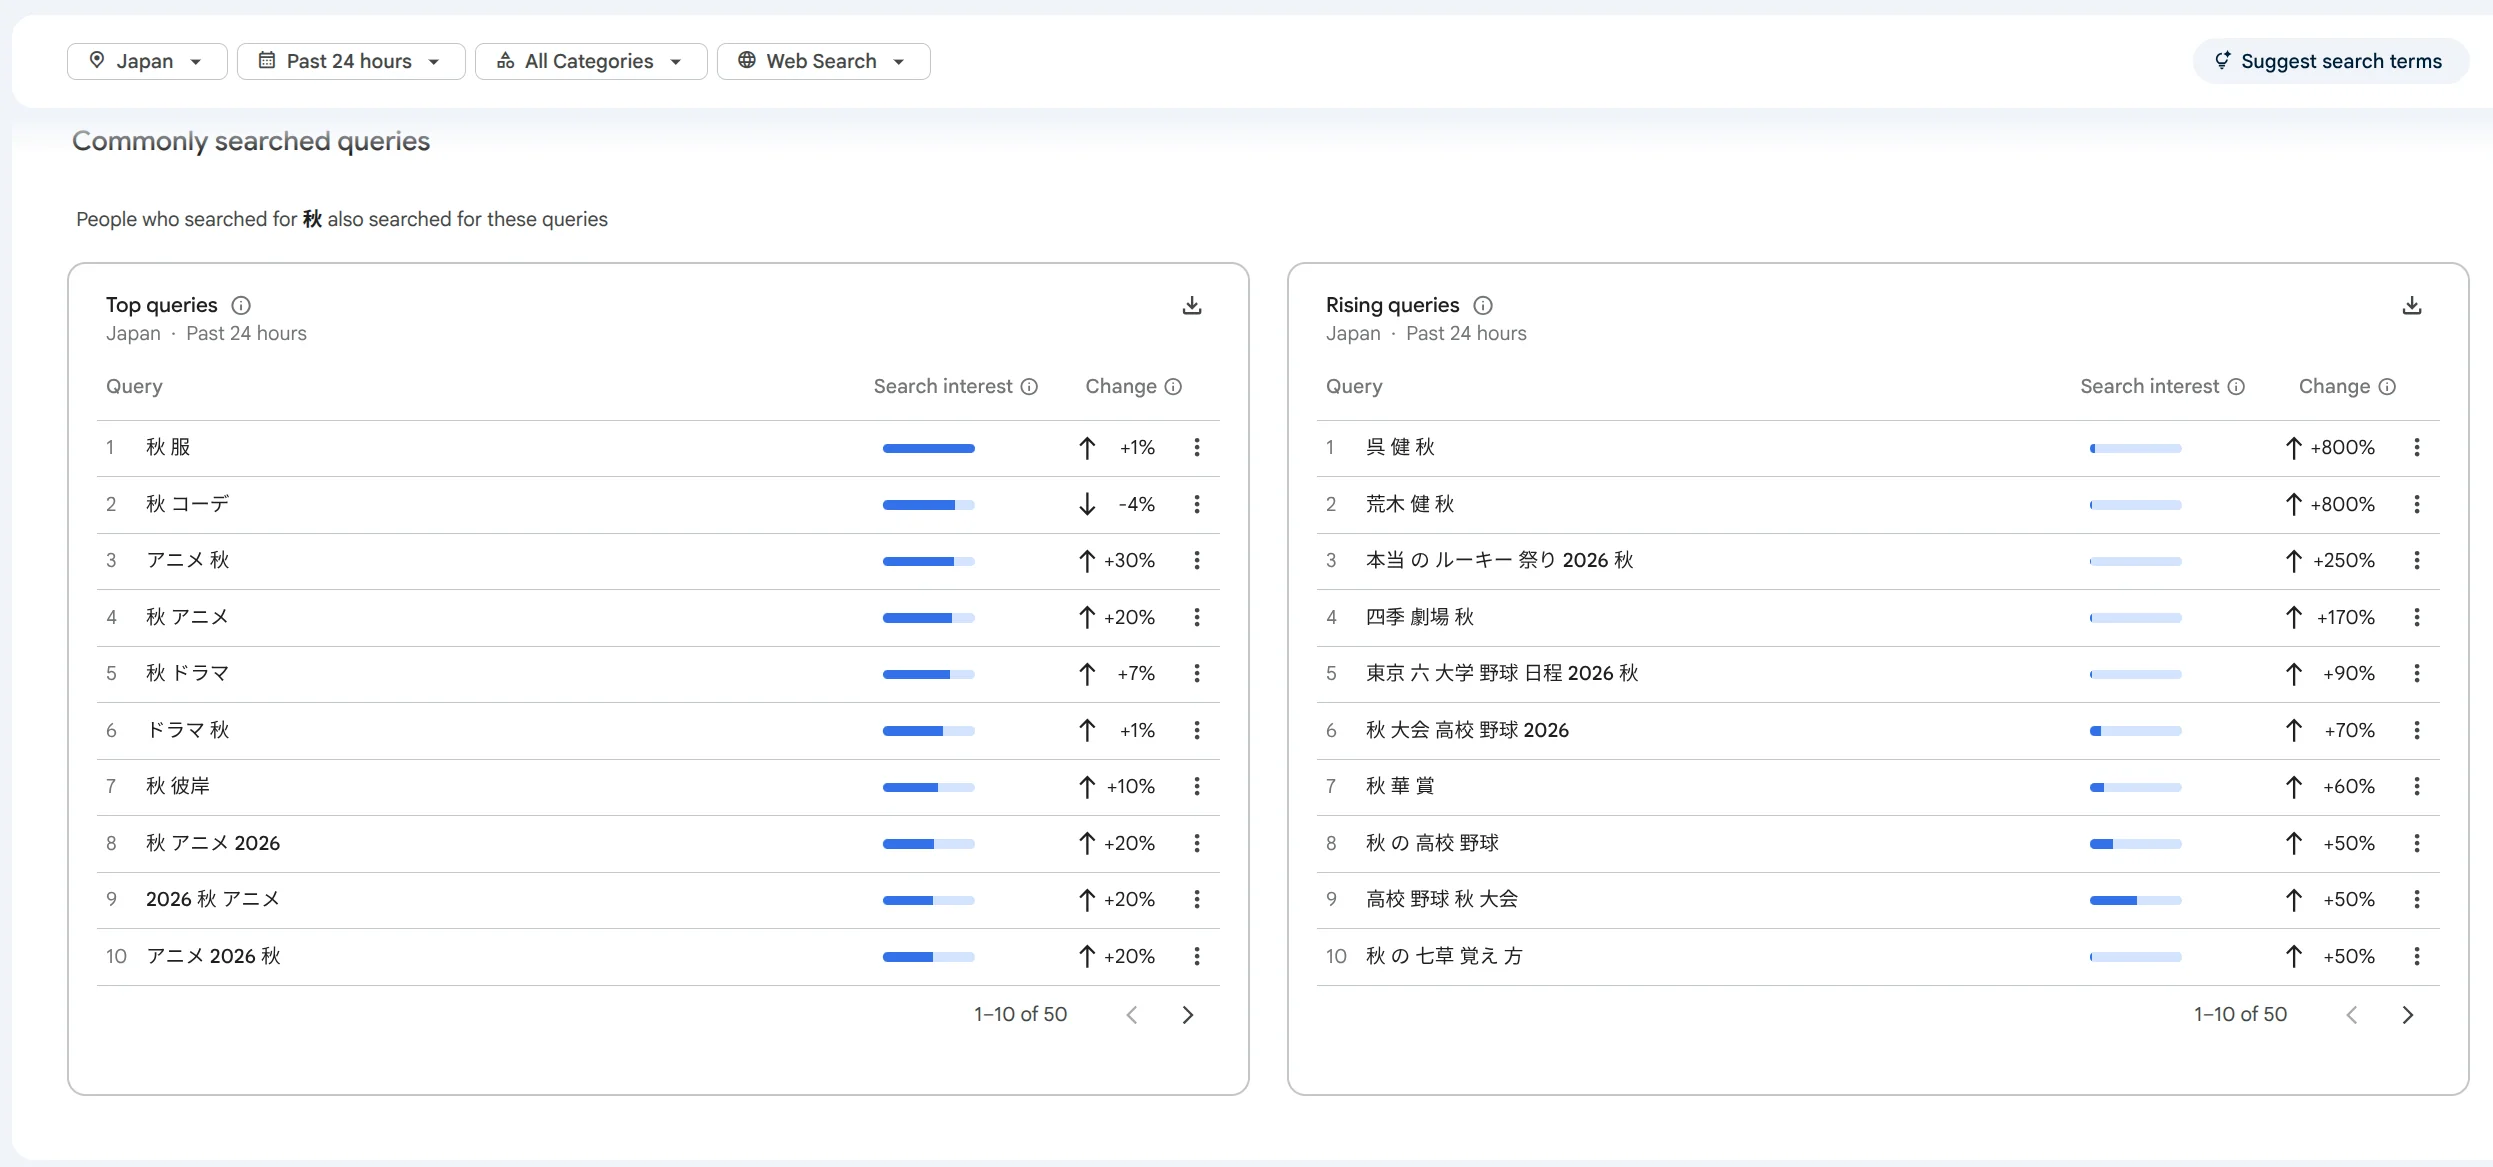Click Change info icon in Top queries

(1173, 387)
